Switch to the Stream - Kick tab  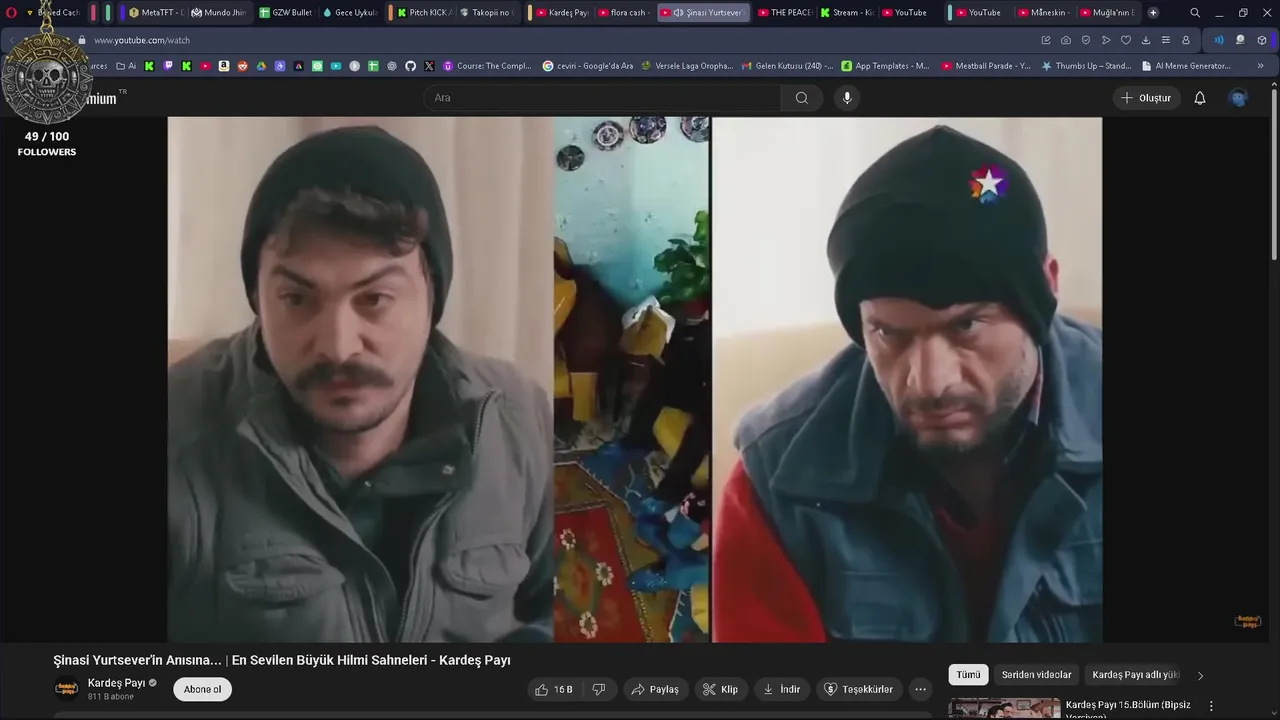click(847, 13)
